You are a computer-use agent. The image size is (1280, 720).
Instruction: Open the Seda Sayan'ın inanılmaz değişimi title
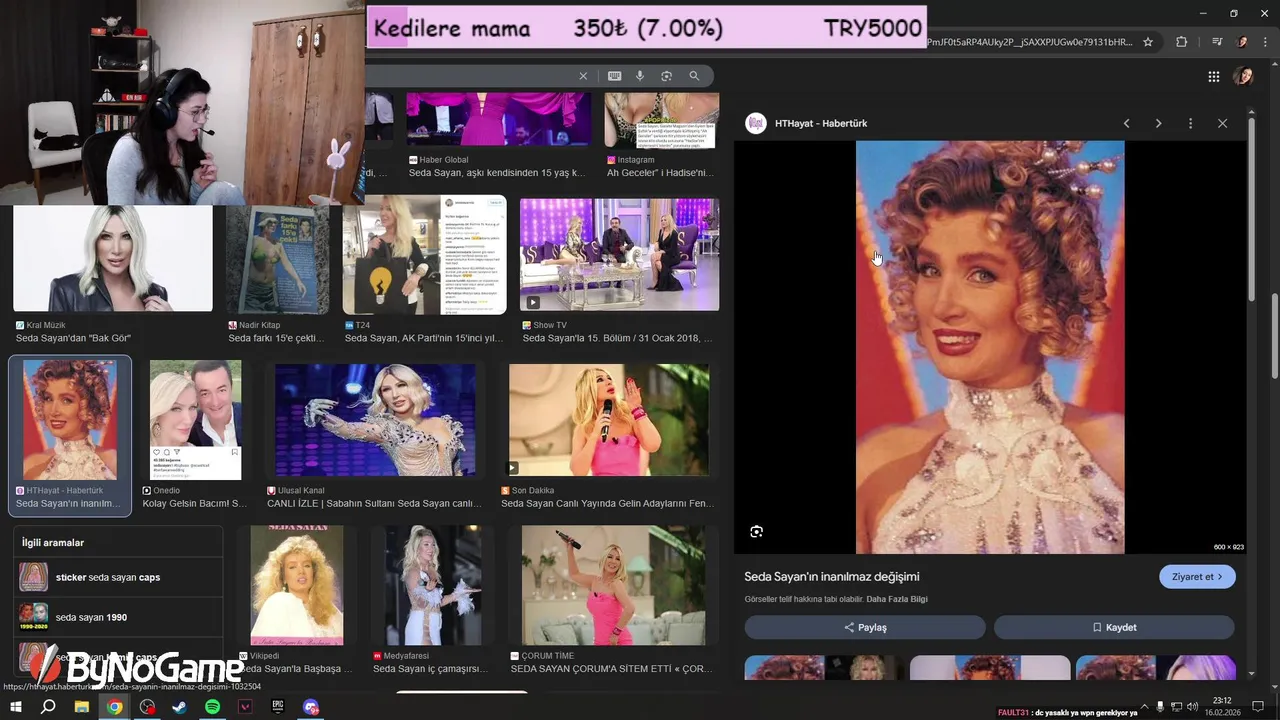pyautogui.click(x=831, y=576)
